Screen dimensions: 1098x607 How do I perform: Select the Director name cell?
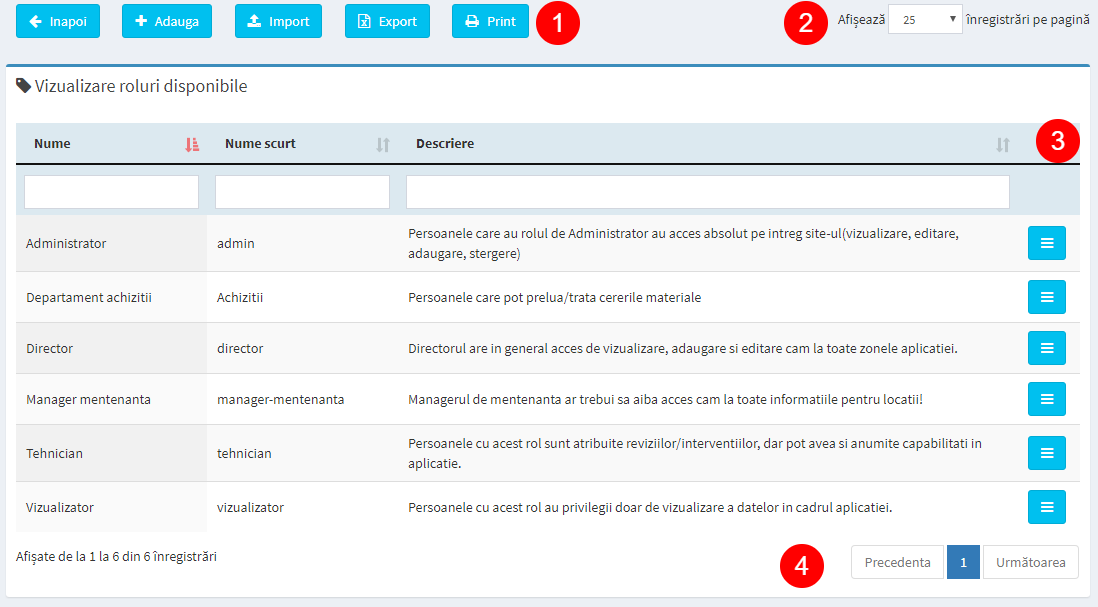[111, 348]
